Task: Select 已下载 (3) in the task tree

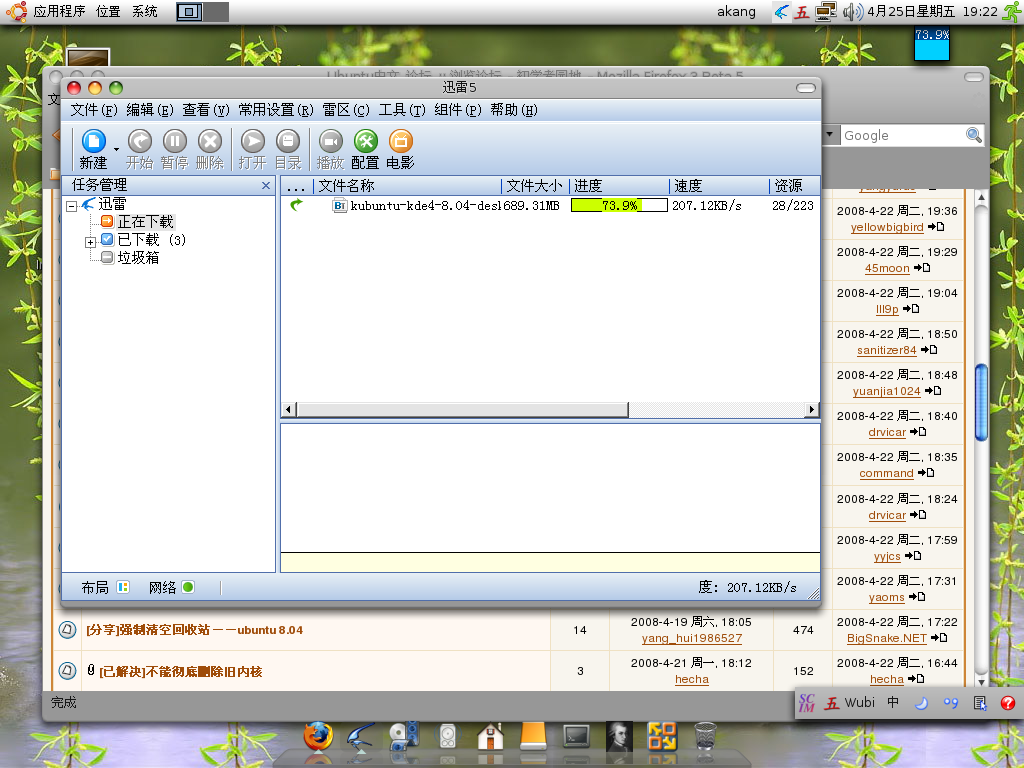Action: point(152,240)
